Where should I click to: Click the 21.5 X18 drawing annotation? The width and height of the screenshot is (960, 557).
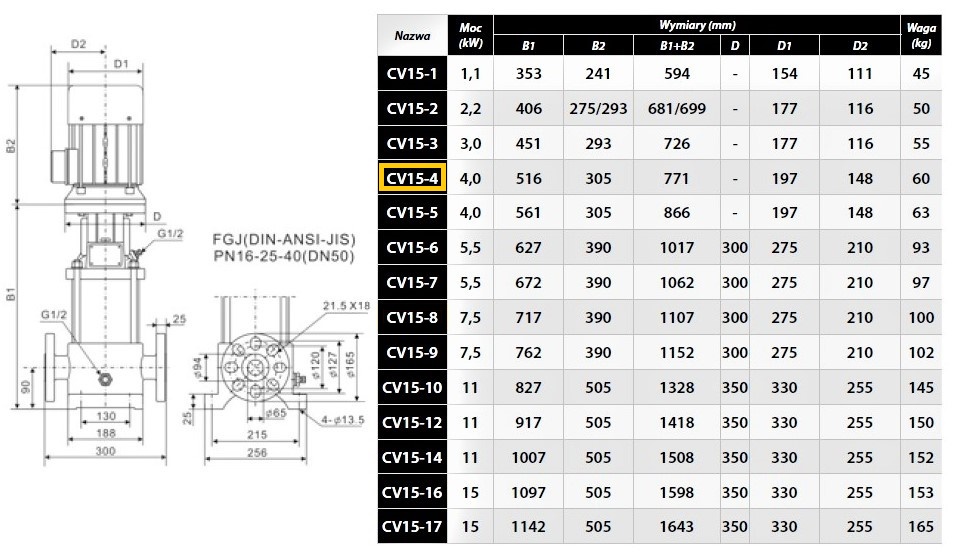pos(347,305)
